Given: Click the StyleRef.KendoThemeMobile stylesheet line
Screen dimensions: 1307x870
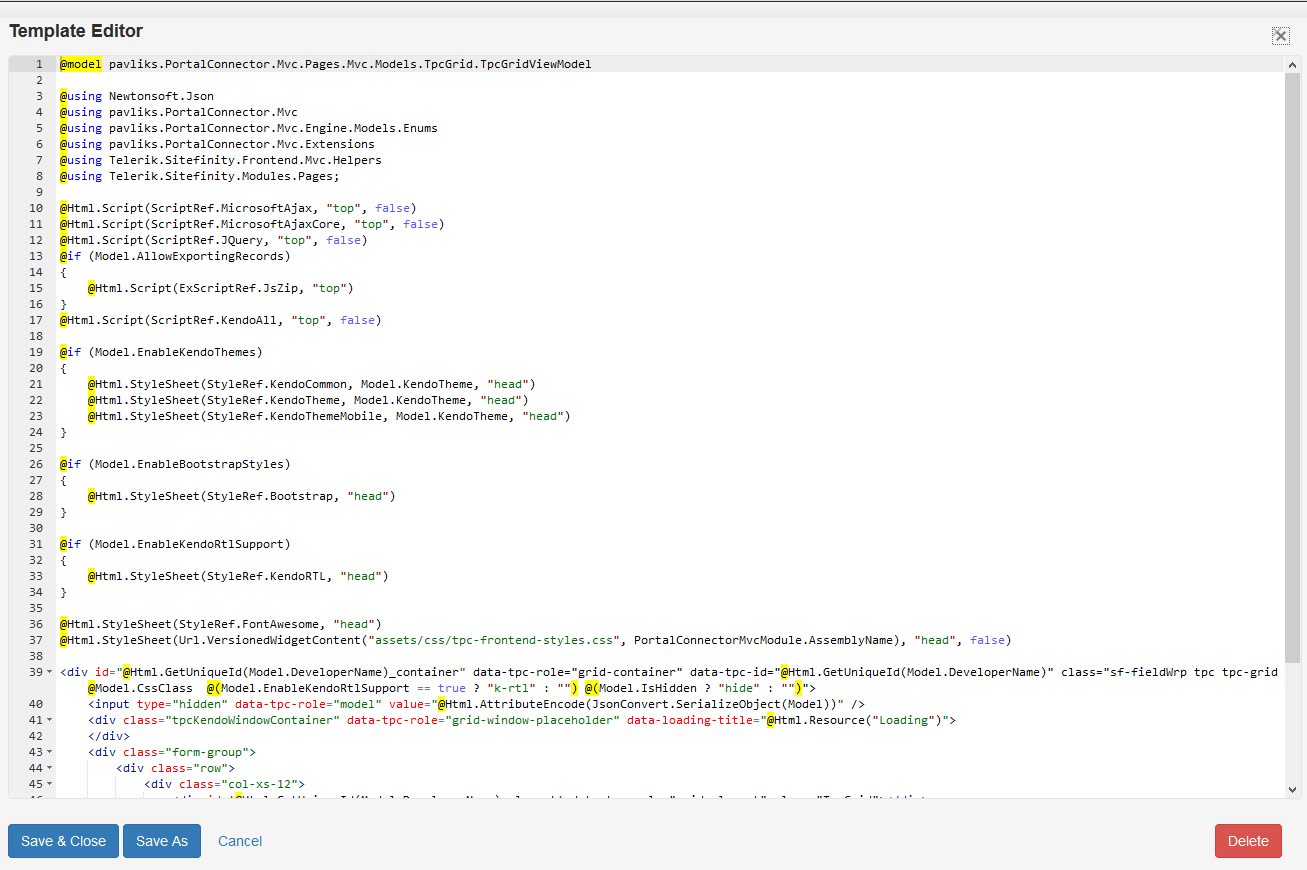Looking at the screenshot, I should pos(329,416).
